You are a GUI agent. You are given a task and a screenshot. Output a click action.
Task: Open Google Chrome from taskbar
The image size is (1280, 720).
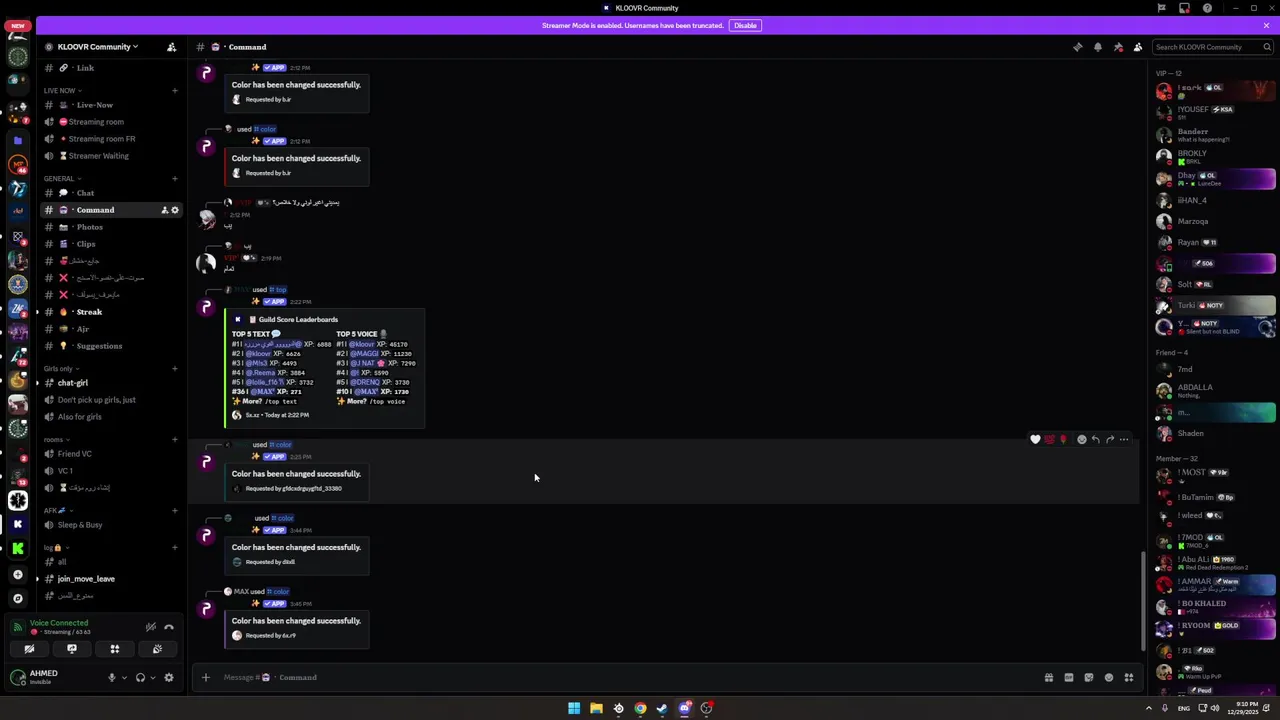[x=640, y=708]
